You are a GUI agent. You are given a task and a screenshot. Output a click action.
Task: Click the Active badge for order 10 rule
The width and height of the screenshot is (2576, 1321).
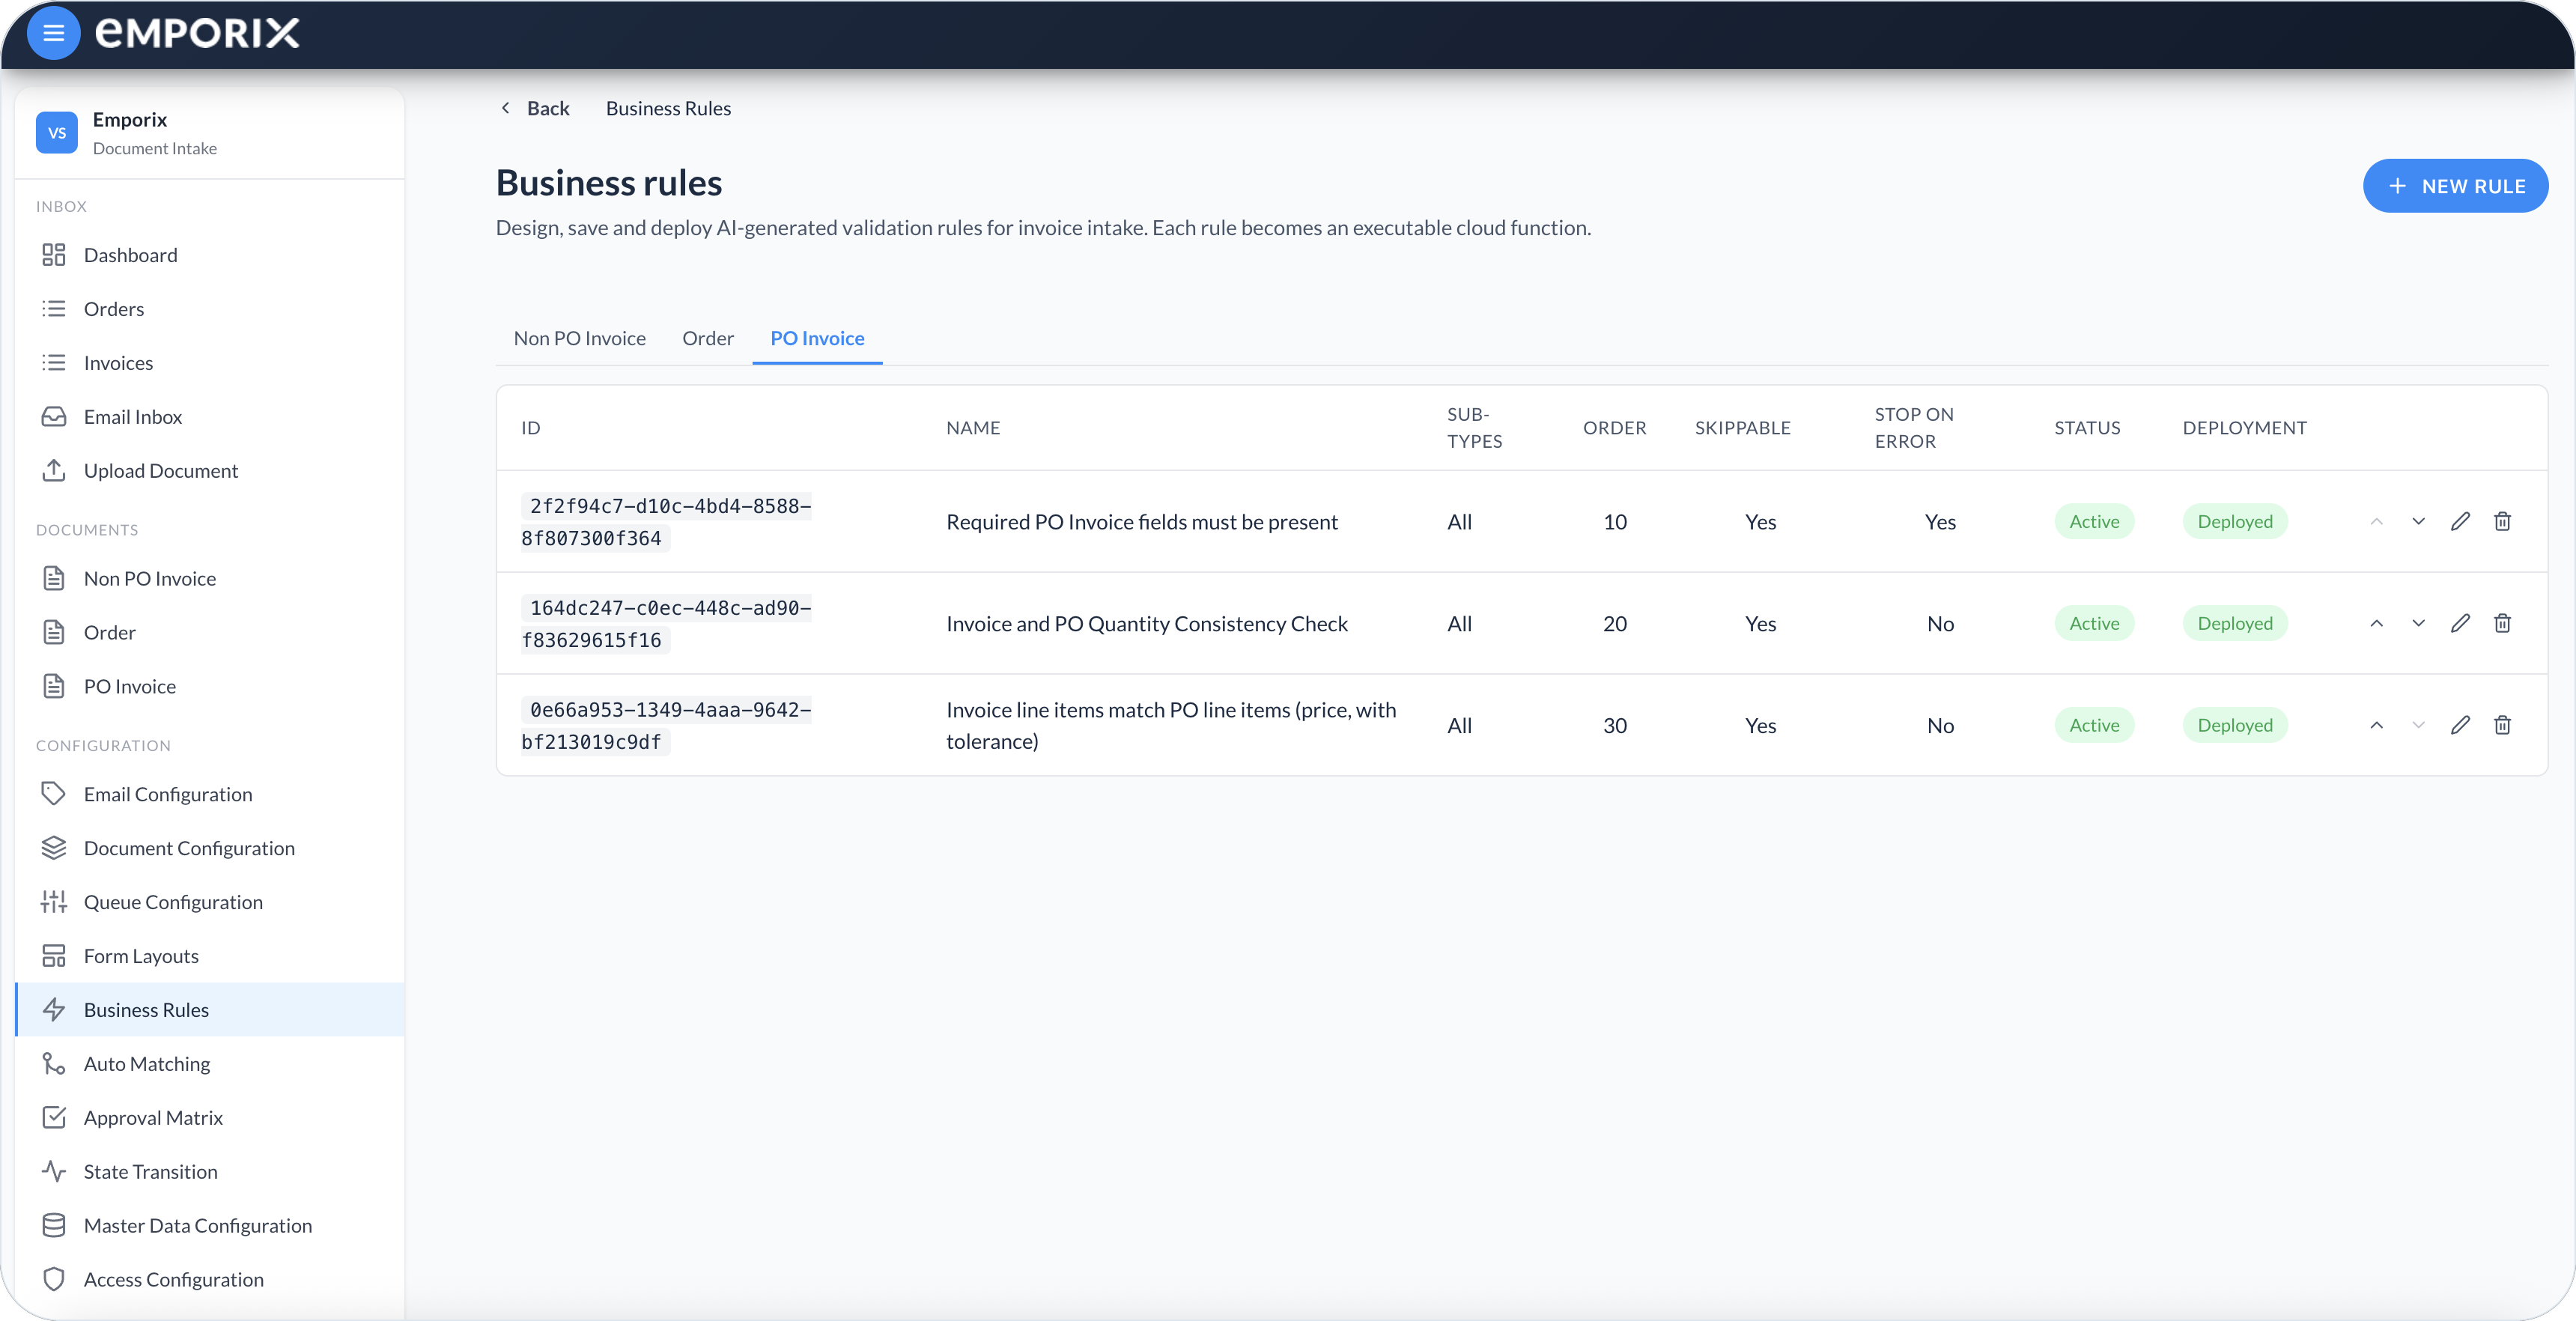point(2094,521)
